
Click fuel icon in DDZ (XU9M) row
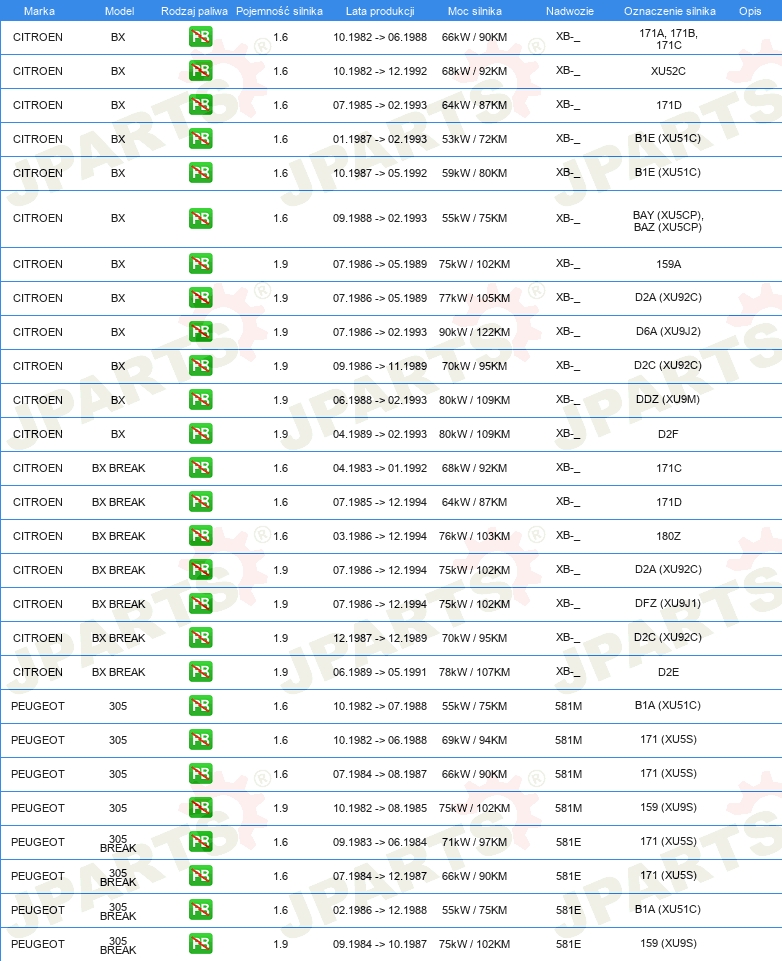(x=200, y=400)
